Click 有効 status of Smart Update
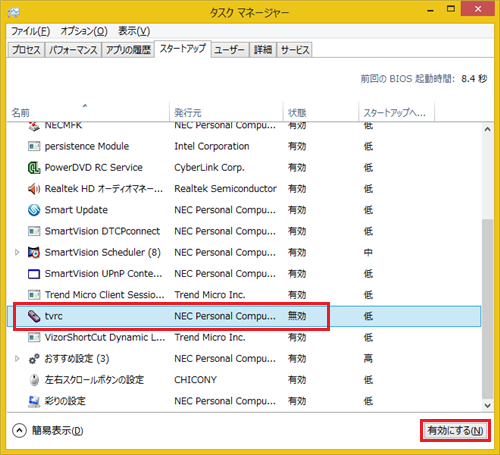This screenshot has height=455, width=500. click(297, 210)
